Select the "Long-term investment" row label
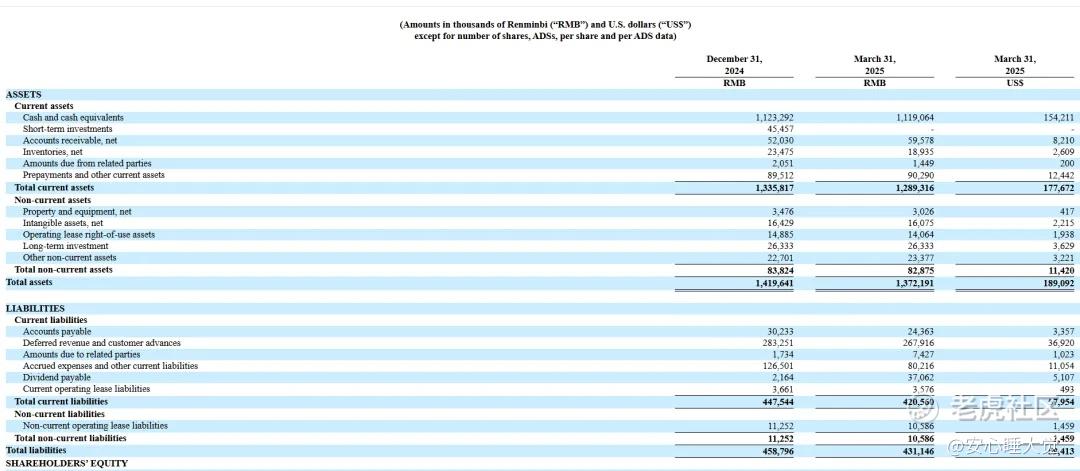 pos(65,246)
